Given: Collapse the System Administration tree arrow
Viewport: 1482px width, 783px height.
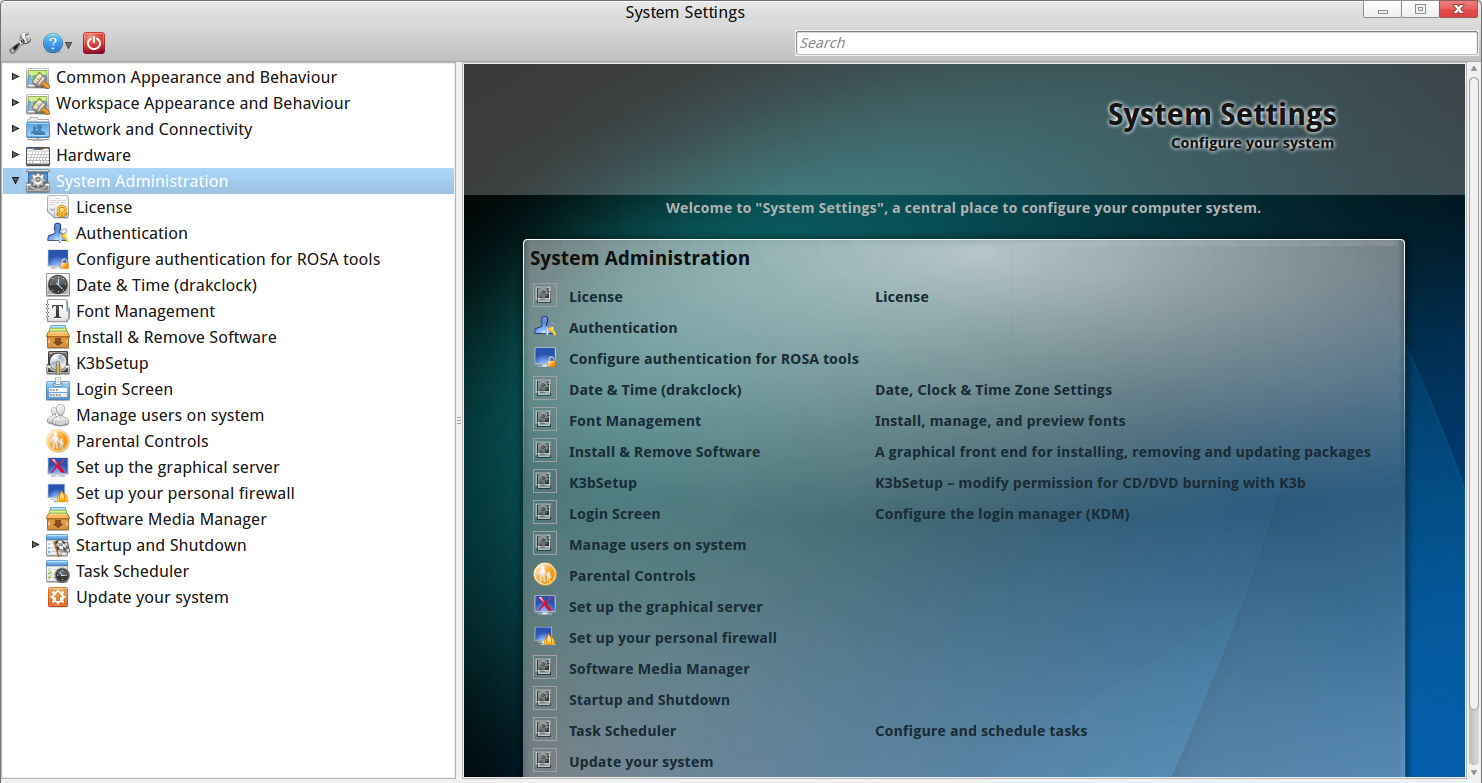Looking at the screenshot, I should 15,181.
